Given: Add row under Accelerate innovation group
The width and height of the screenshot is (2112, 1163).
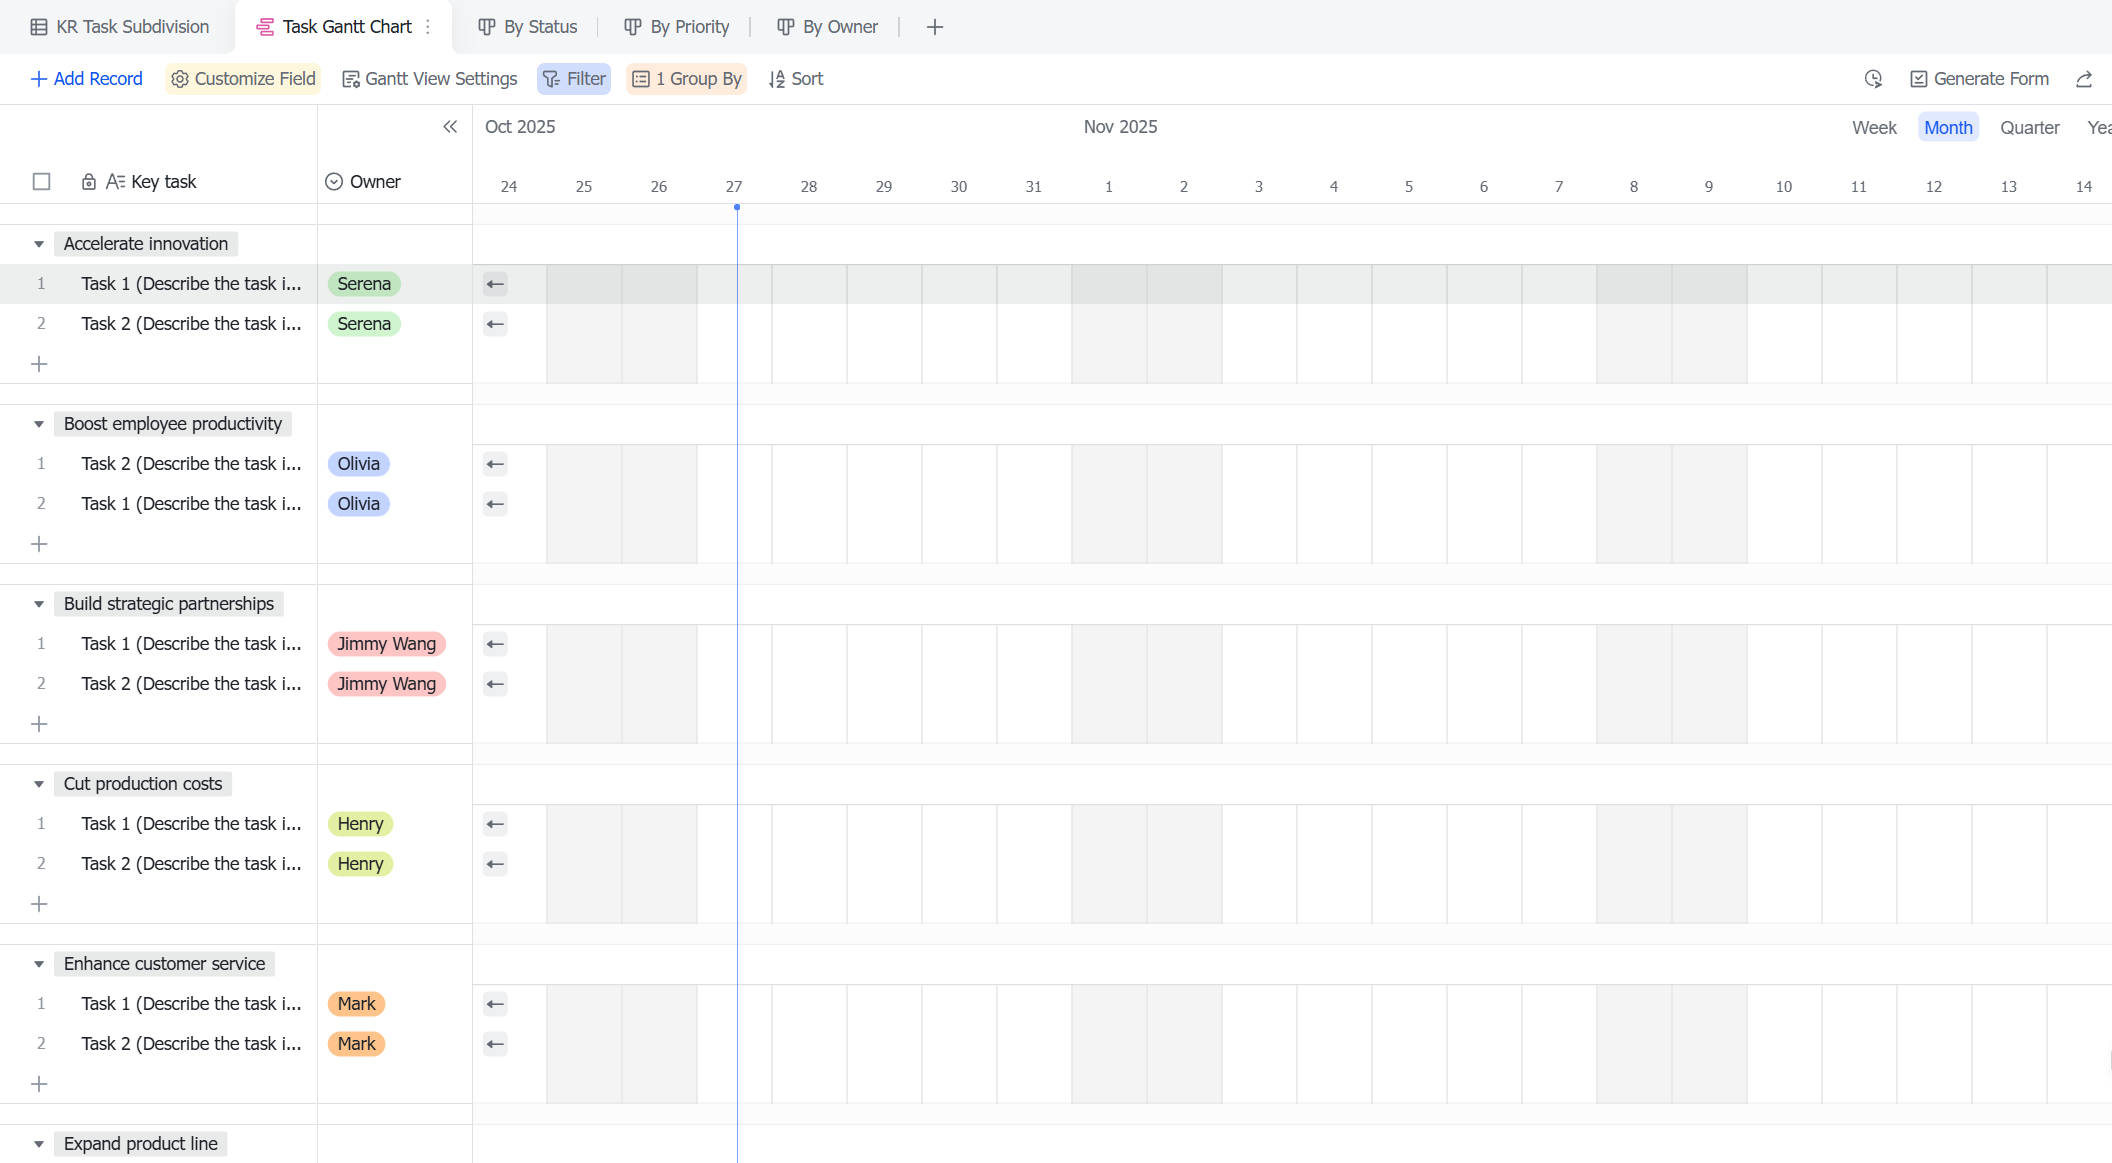Looking at the screenshot, I should 39,364.
